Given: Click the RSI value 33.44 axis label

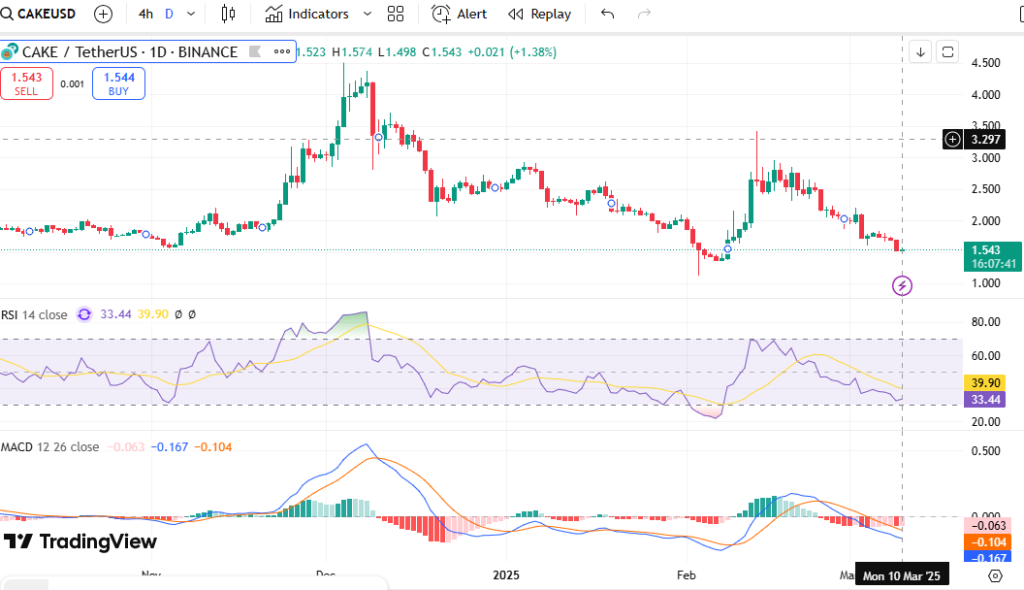Looking at the screenshot, I should (x=985, y=399).
